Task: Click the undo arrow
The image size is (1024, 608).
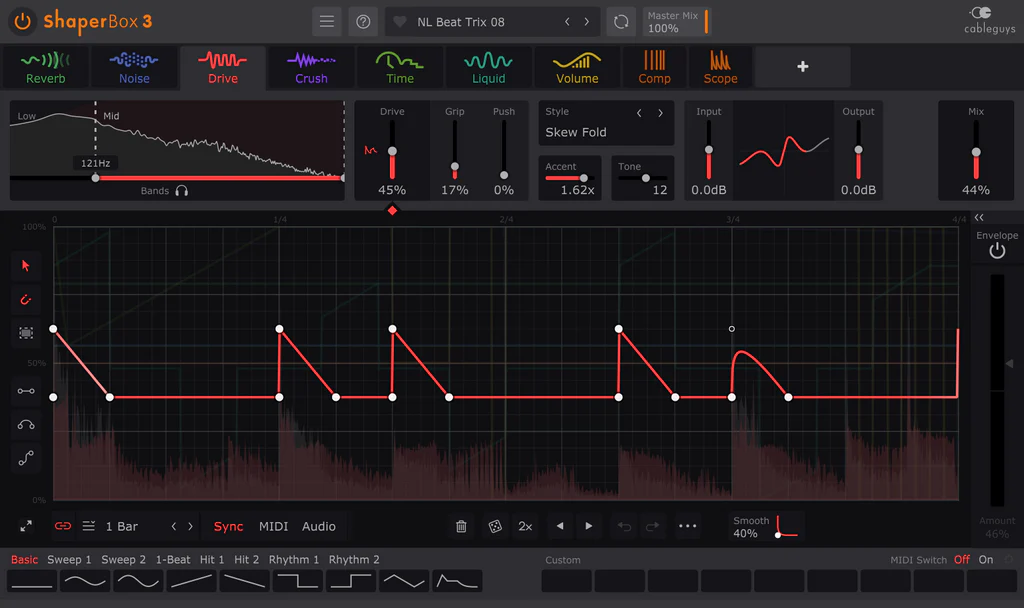Action: (x=624, y=526)
